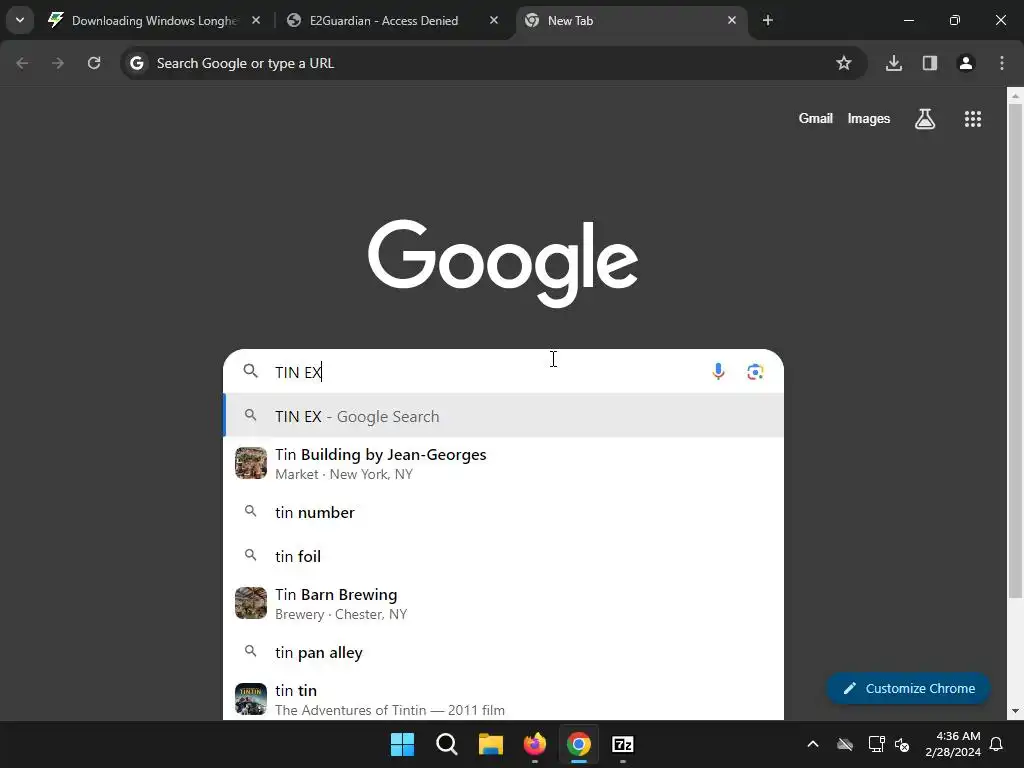The width and height of the screenshot is (1024, 768).
Task: Start voice search with microphone
Action: click(x=718, y=372)
